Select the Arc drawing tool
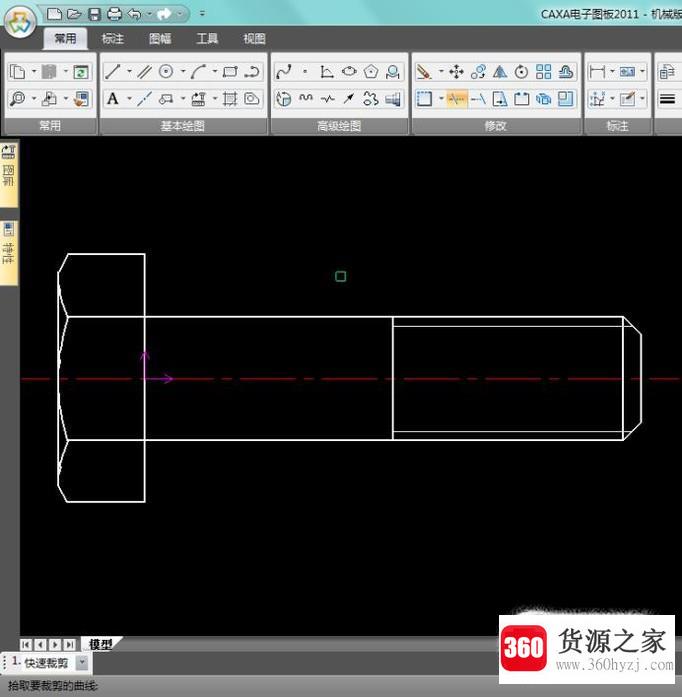Image resolution: width=682 pixels, height=697 pixels. tap(198, 72)
